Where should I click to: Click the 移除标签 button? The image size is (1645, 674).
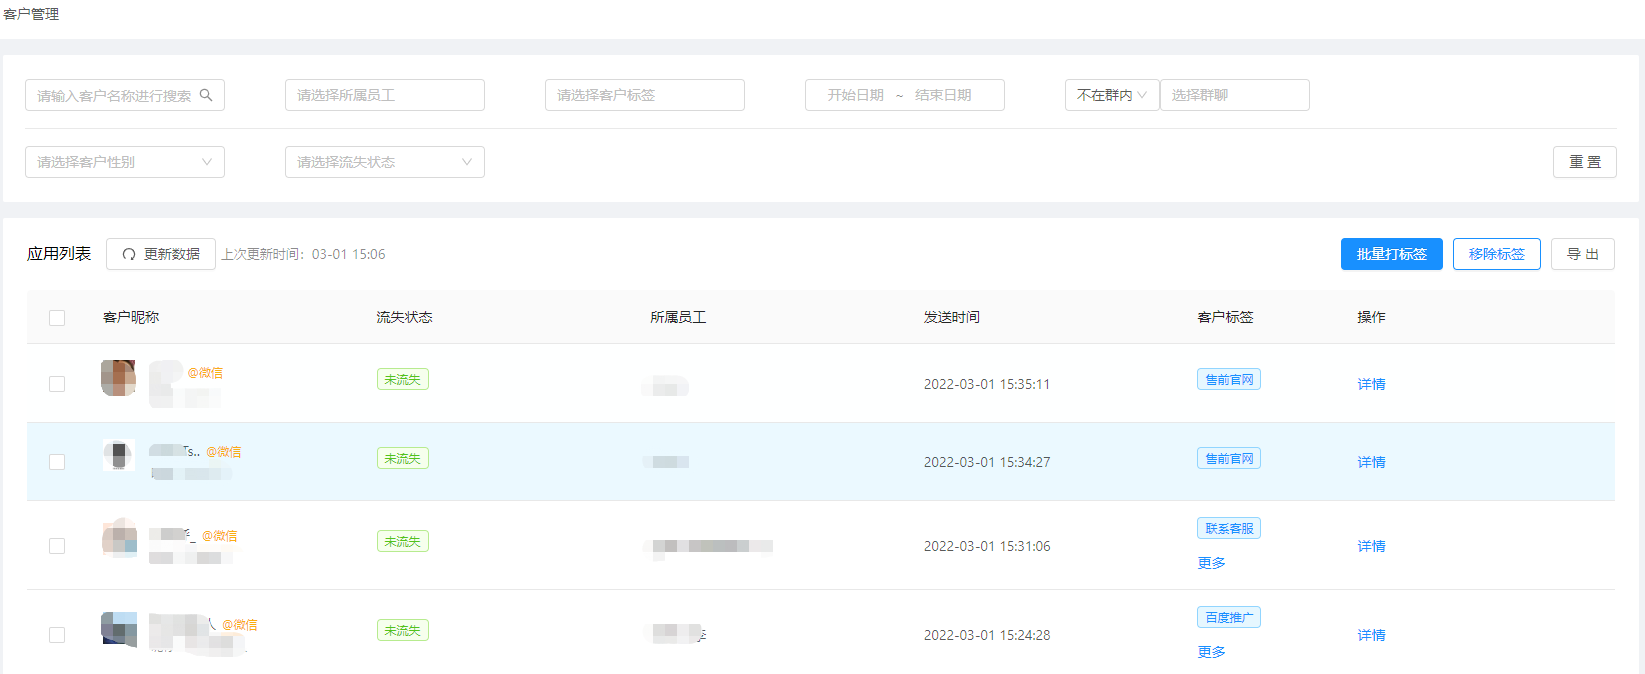[x=1497, y=254]
